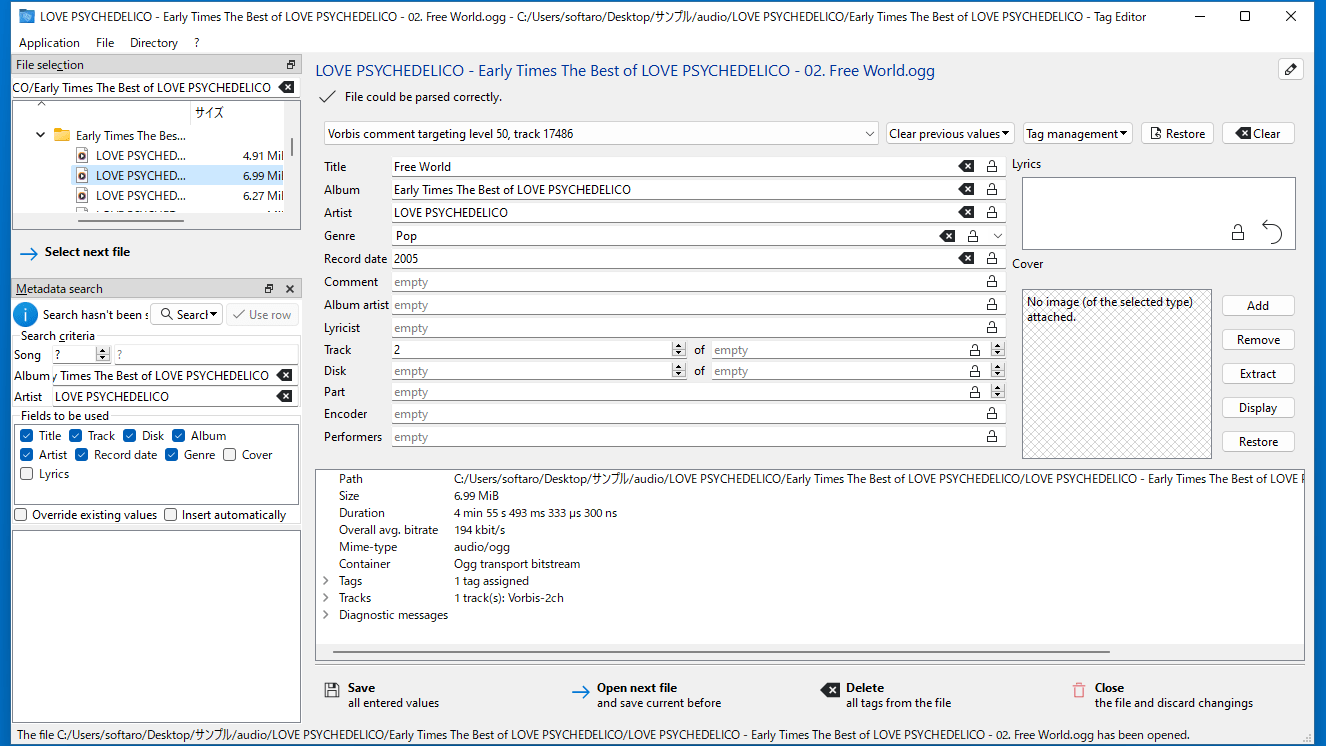Toggle the Artist field checkbox

(x=27, y=455)
